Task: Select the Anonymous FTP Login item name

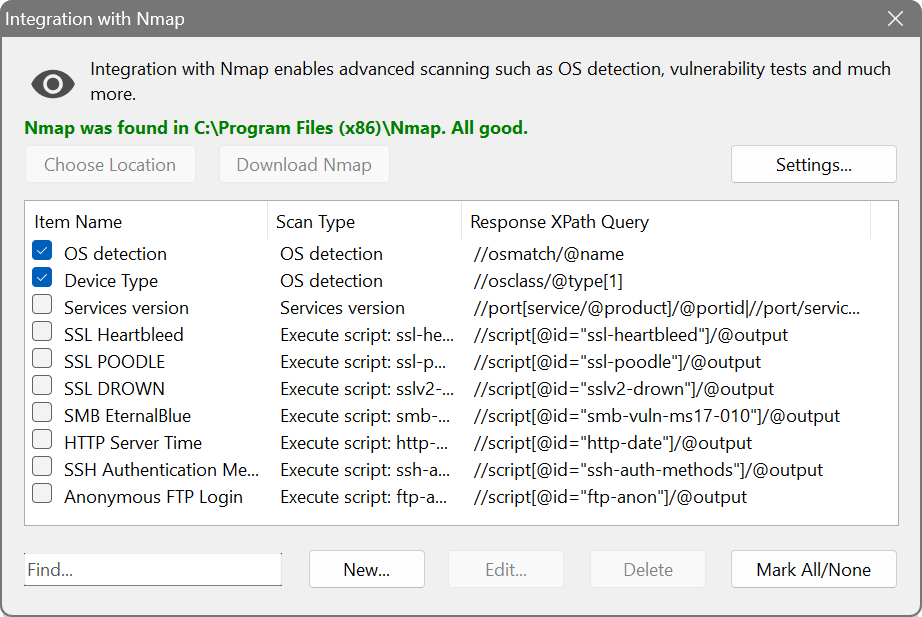Action: [x=153, y=498]
